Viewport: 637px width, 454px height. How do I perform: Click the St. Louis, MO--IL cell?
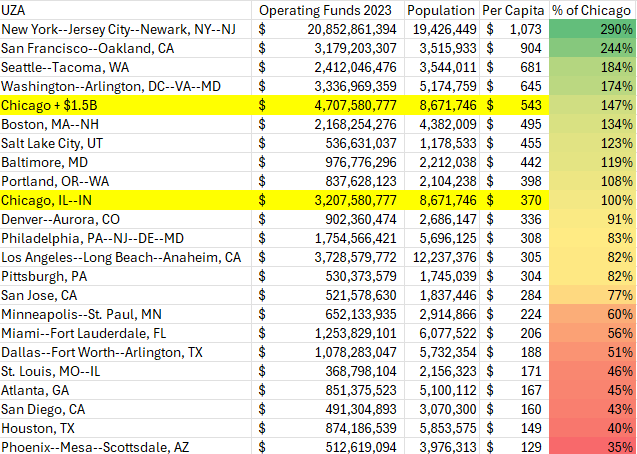click(x=126, y=371)
